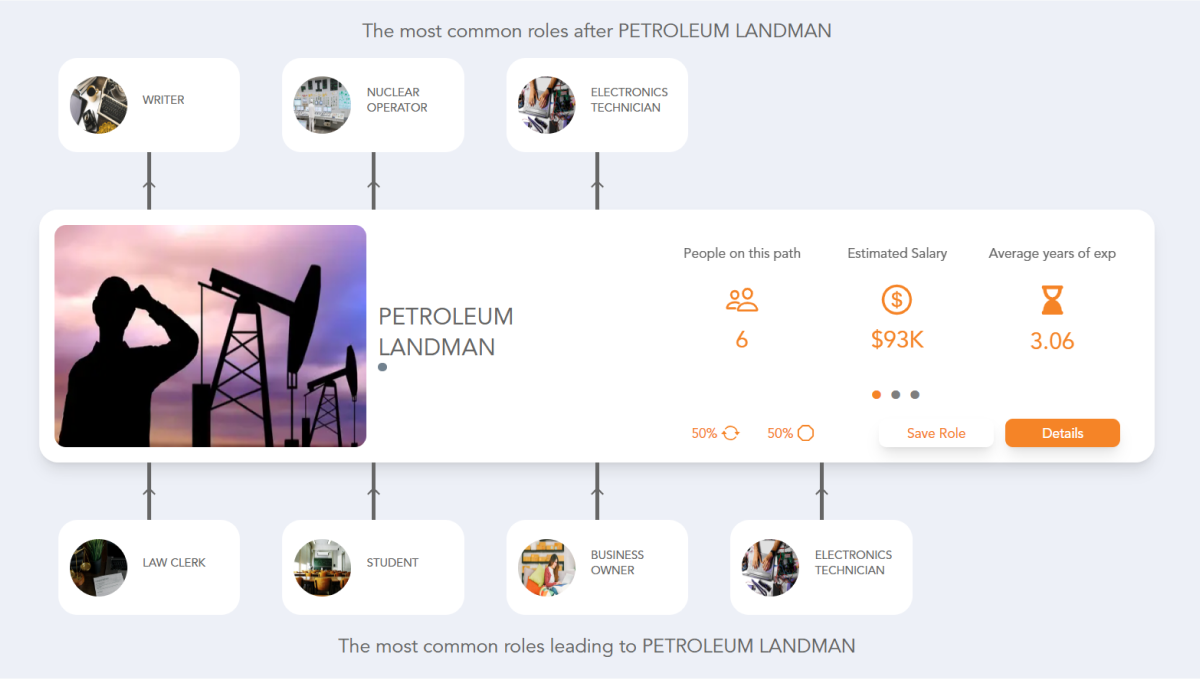1200x679 pixels.
Task: Select the third carousel pagination dot
Action: click(x=915, y=394)
